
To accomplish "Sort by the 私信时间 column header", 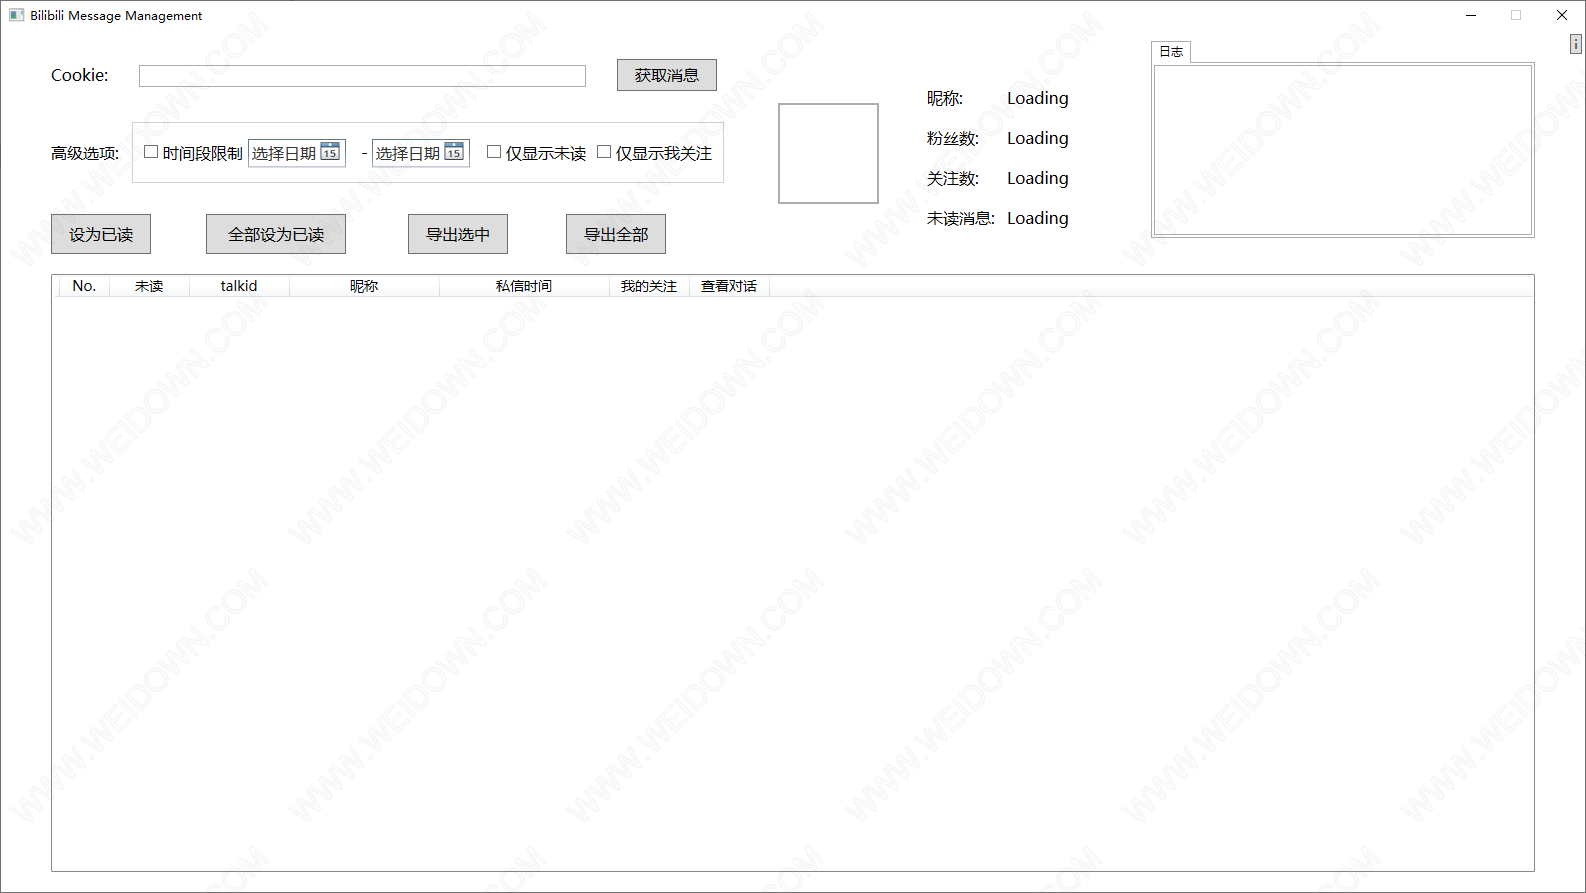I will point(524,286).
